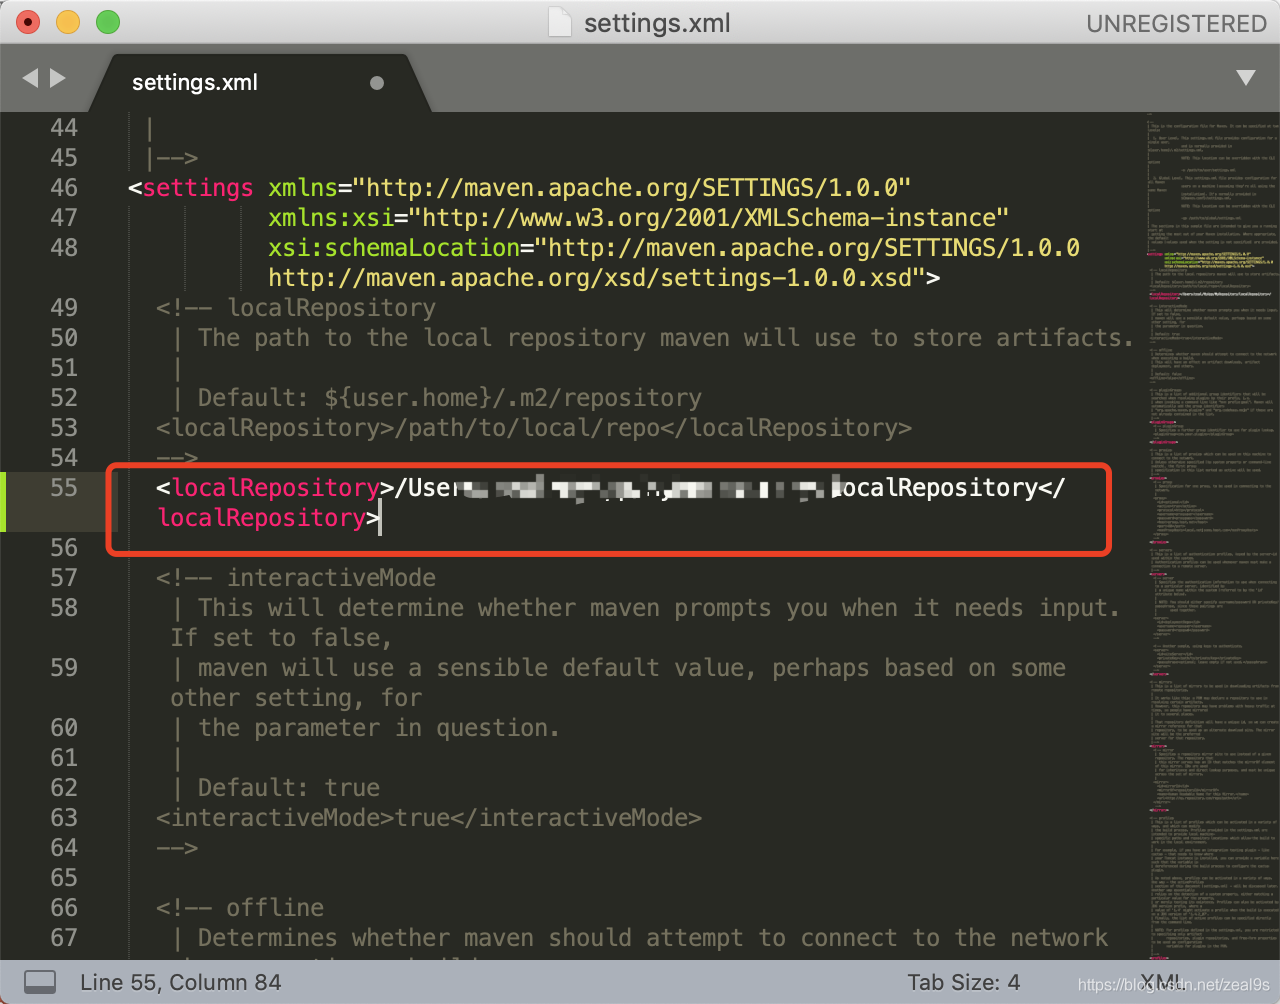Click line number 55 in the gutter
The width and height of the screenshot is (1280, 1004).
point(64,487)
